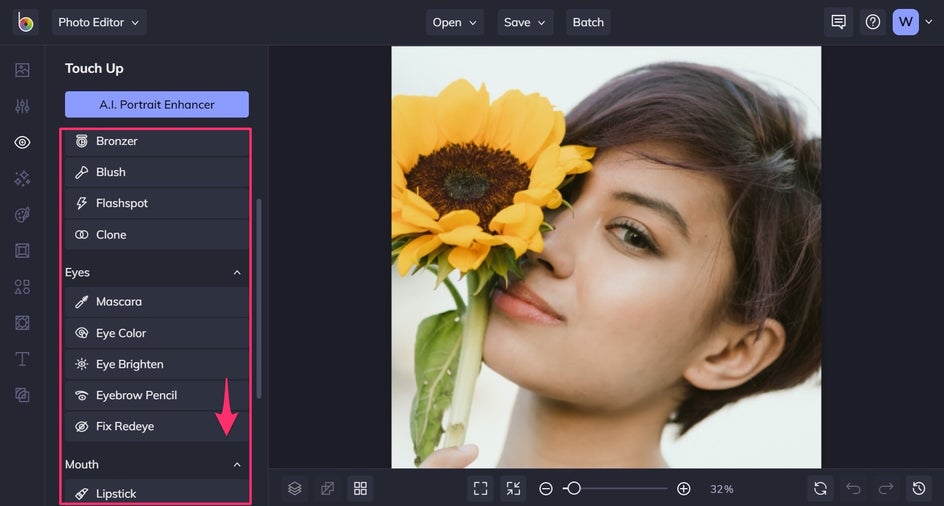
Task: Click the BeFunky logo icon
Action: pos(25,22)
